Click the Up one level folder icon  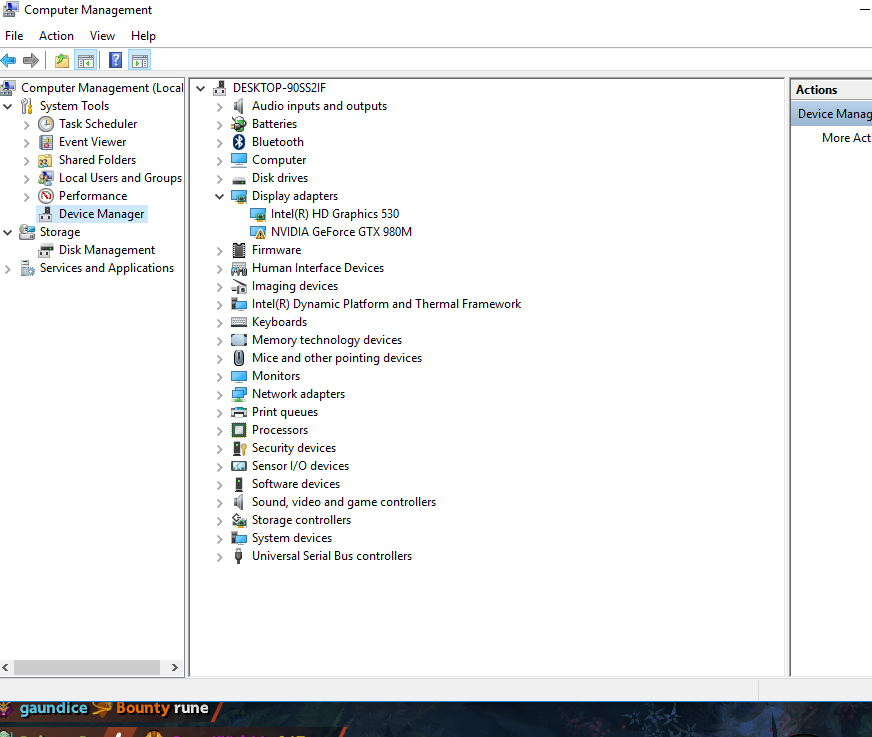click(62, 60)
